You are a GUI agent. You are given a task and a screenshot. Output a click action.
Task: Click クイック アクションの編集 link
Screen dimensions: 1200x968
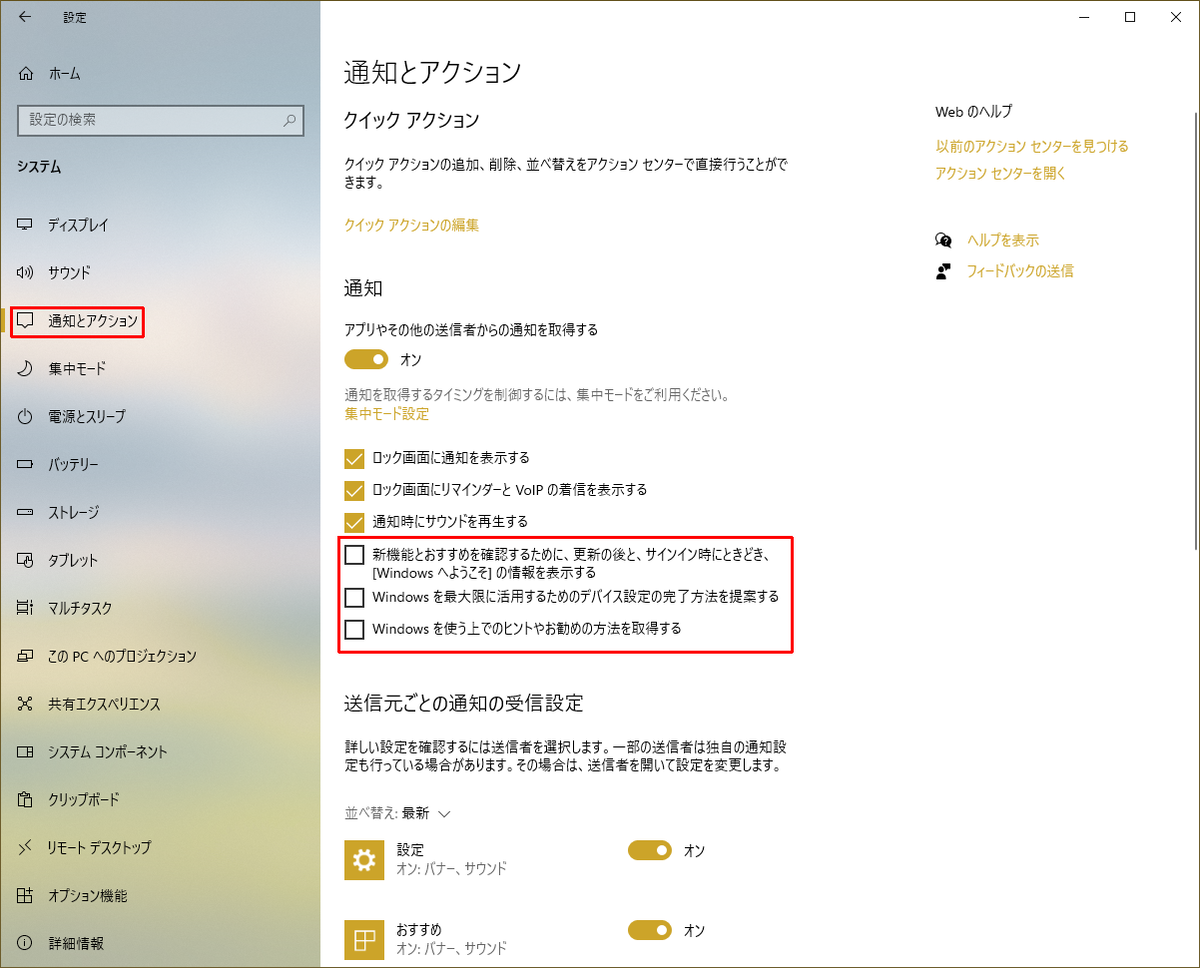(412, 225)
